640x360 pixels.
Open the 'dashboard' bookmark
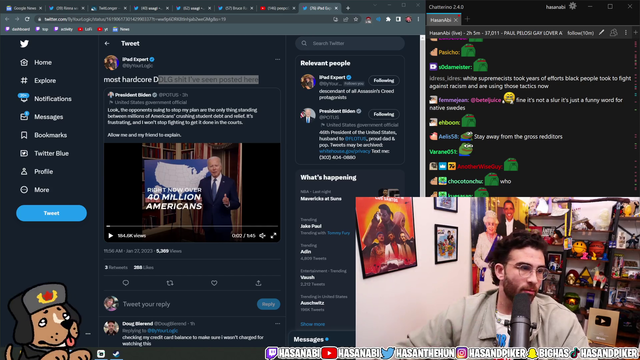click(x=18, y=29)
